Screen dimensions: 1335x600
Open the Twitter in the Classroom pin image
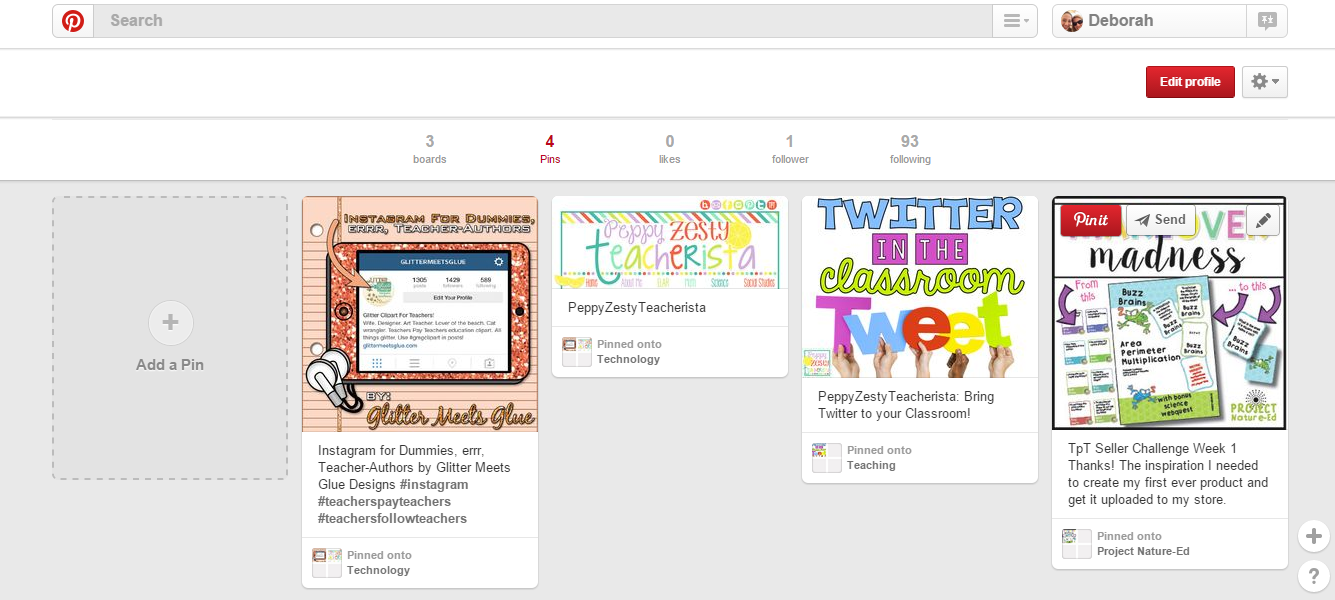point(920,287)
